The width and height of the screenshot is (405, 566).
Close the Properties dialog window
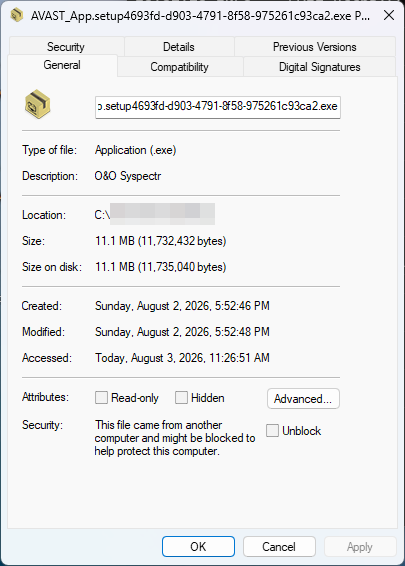coord(389,15)
